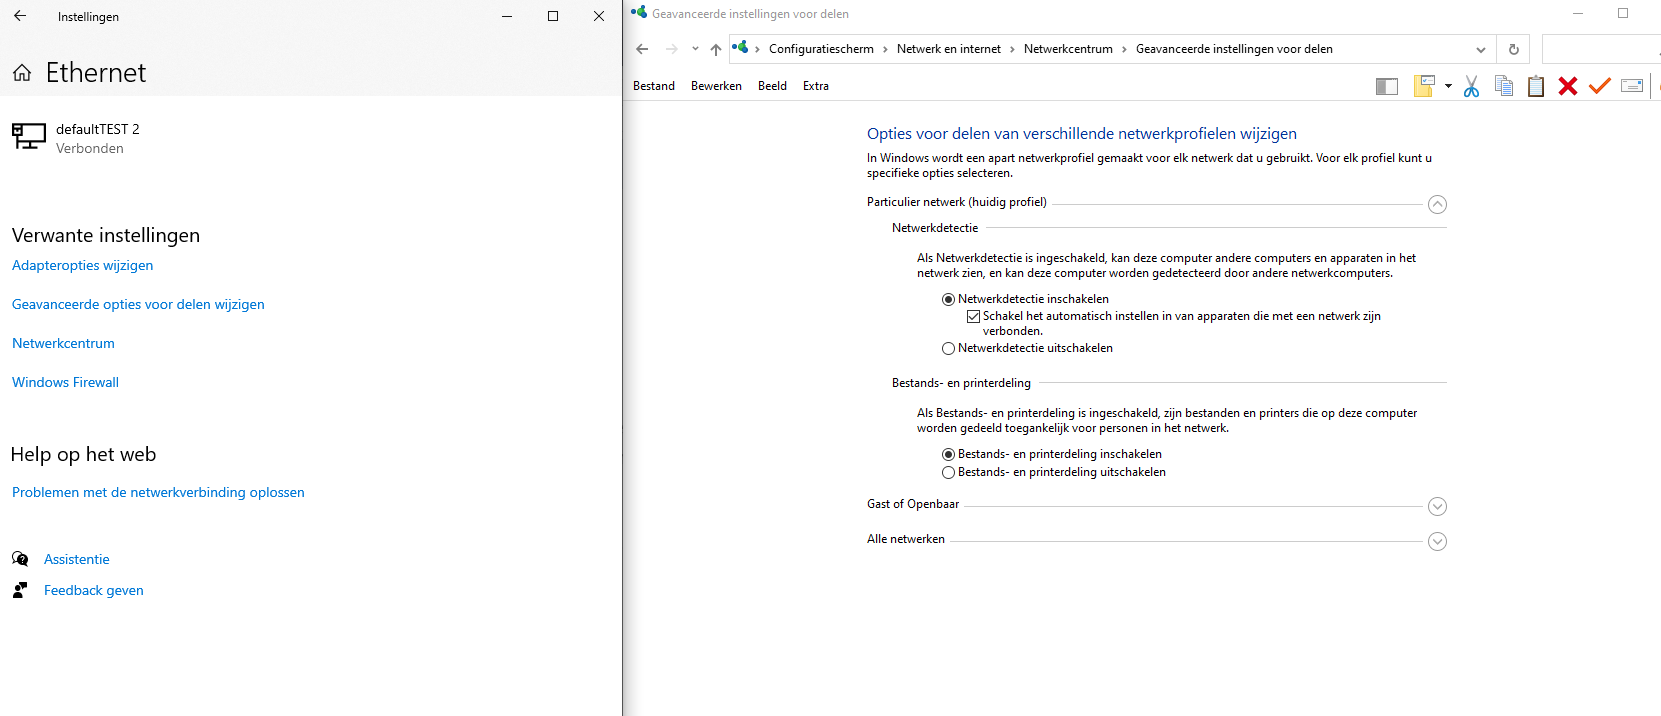This screenshot has width=1661, height=716.
Task: Collapse the Particulier netwerk profile section
Action: (x=1437, y=204)
